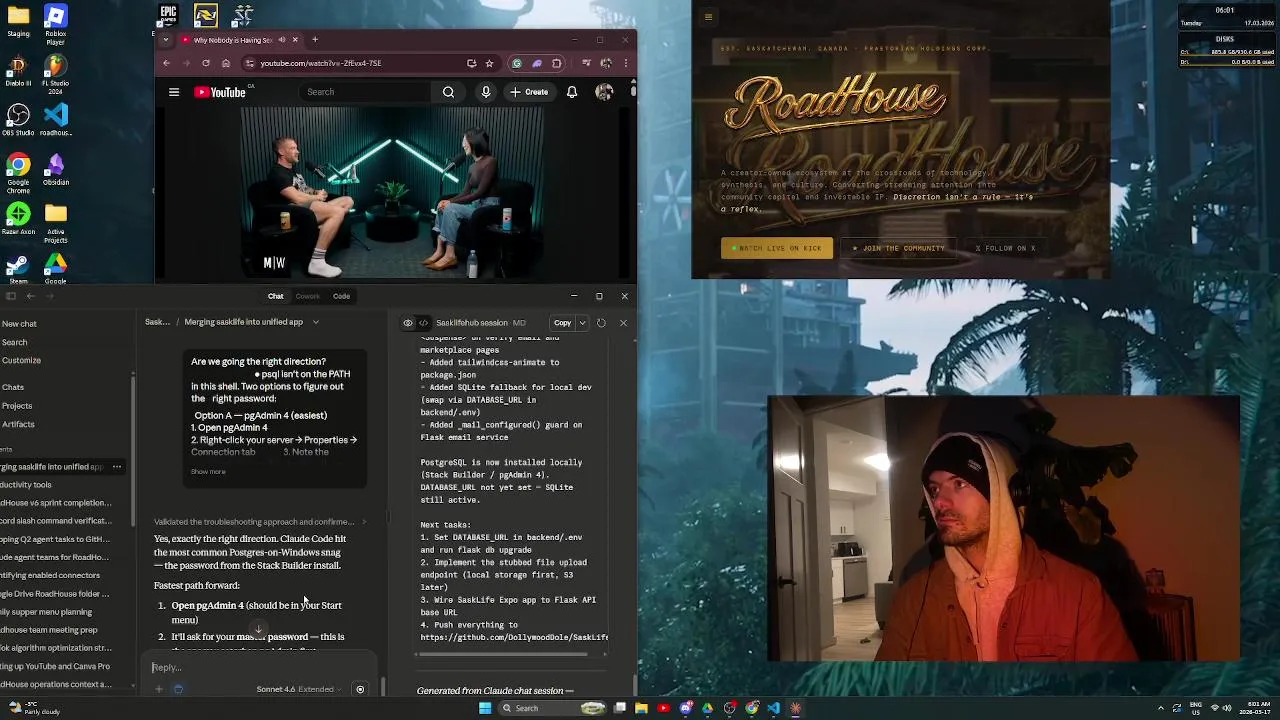Open 'RoadHouse v6 sprint completion' chat
The image size is (1280, 720).
[55, 503]
